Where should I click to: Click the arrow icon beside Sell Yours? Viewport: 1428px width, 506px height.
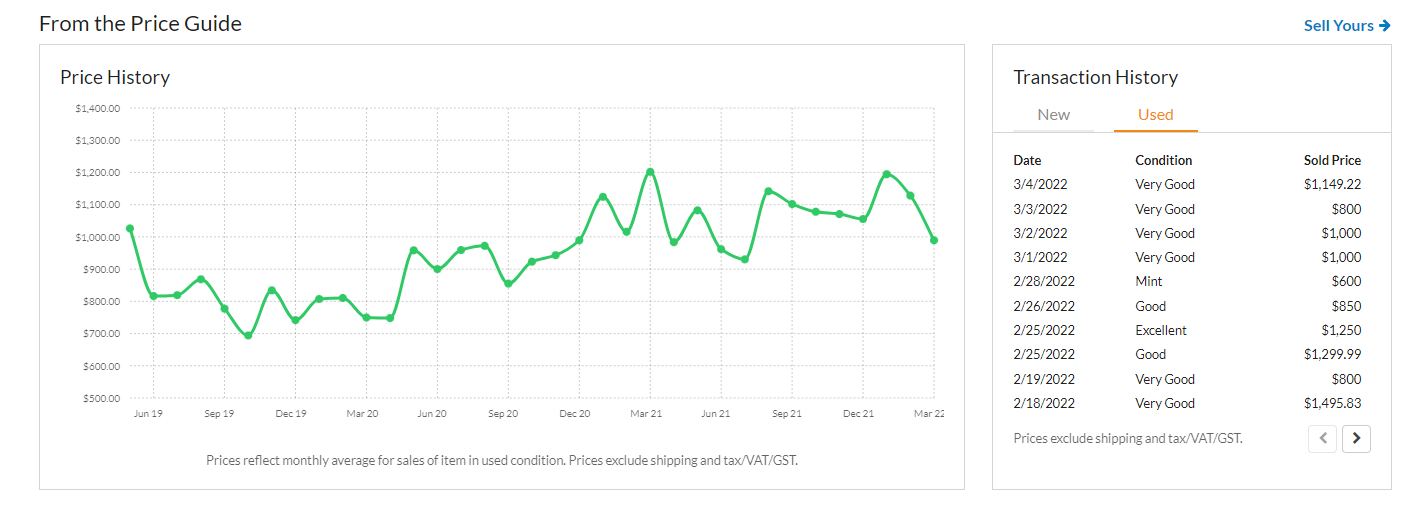click(x=1385, y=26)
